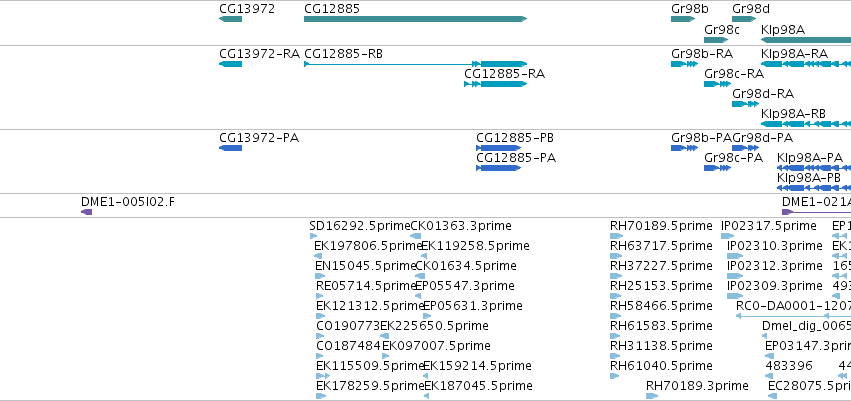Select the DME1-005I02.F purple feature
Screen dimensions: 851x401
[x=86, y=212]
